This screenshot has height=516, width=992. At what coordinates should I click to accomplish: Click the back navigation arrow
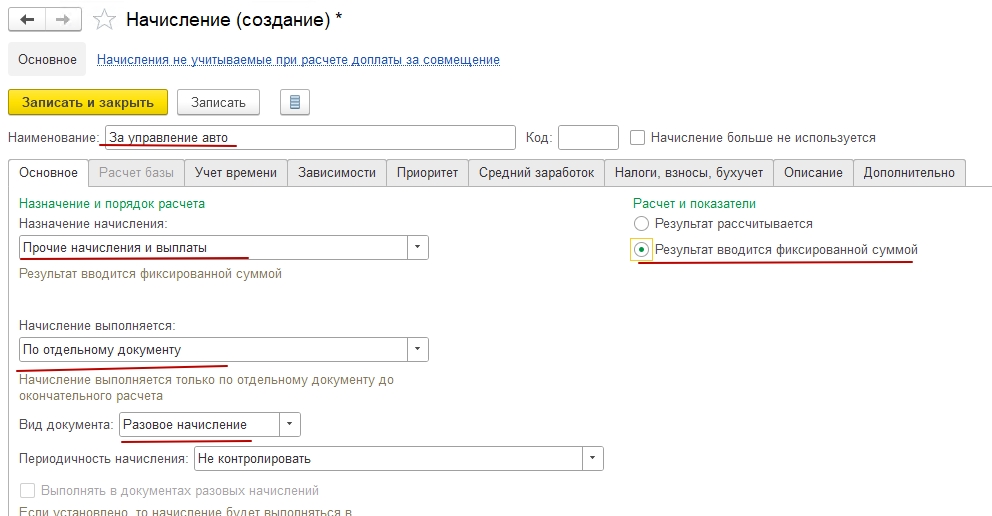27,19
